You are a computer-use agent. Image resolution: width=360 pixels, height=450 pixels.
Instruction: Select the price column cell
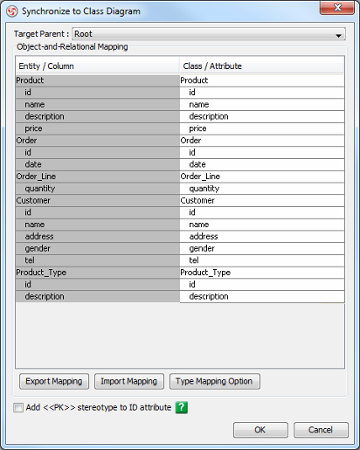point(98,129)
